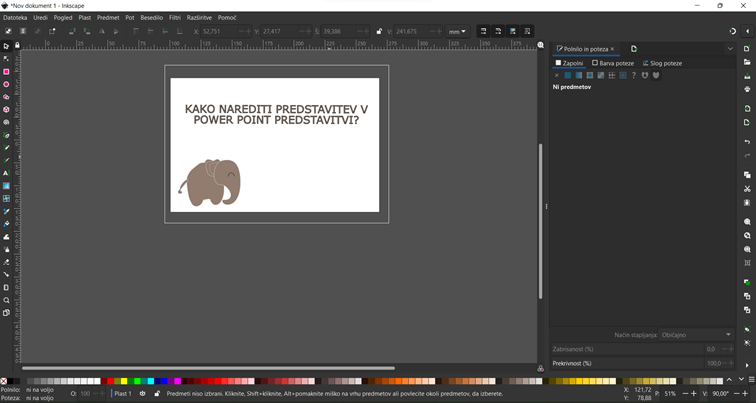
Task: Select the 3D box tool
Action: click(6, 109)
